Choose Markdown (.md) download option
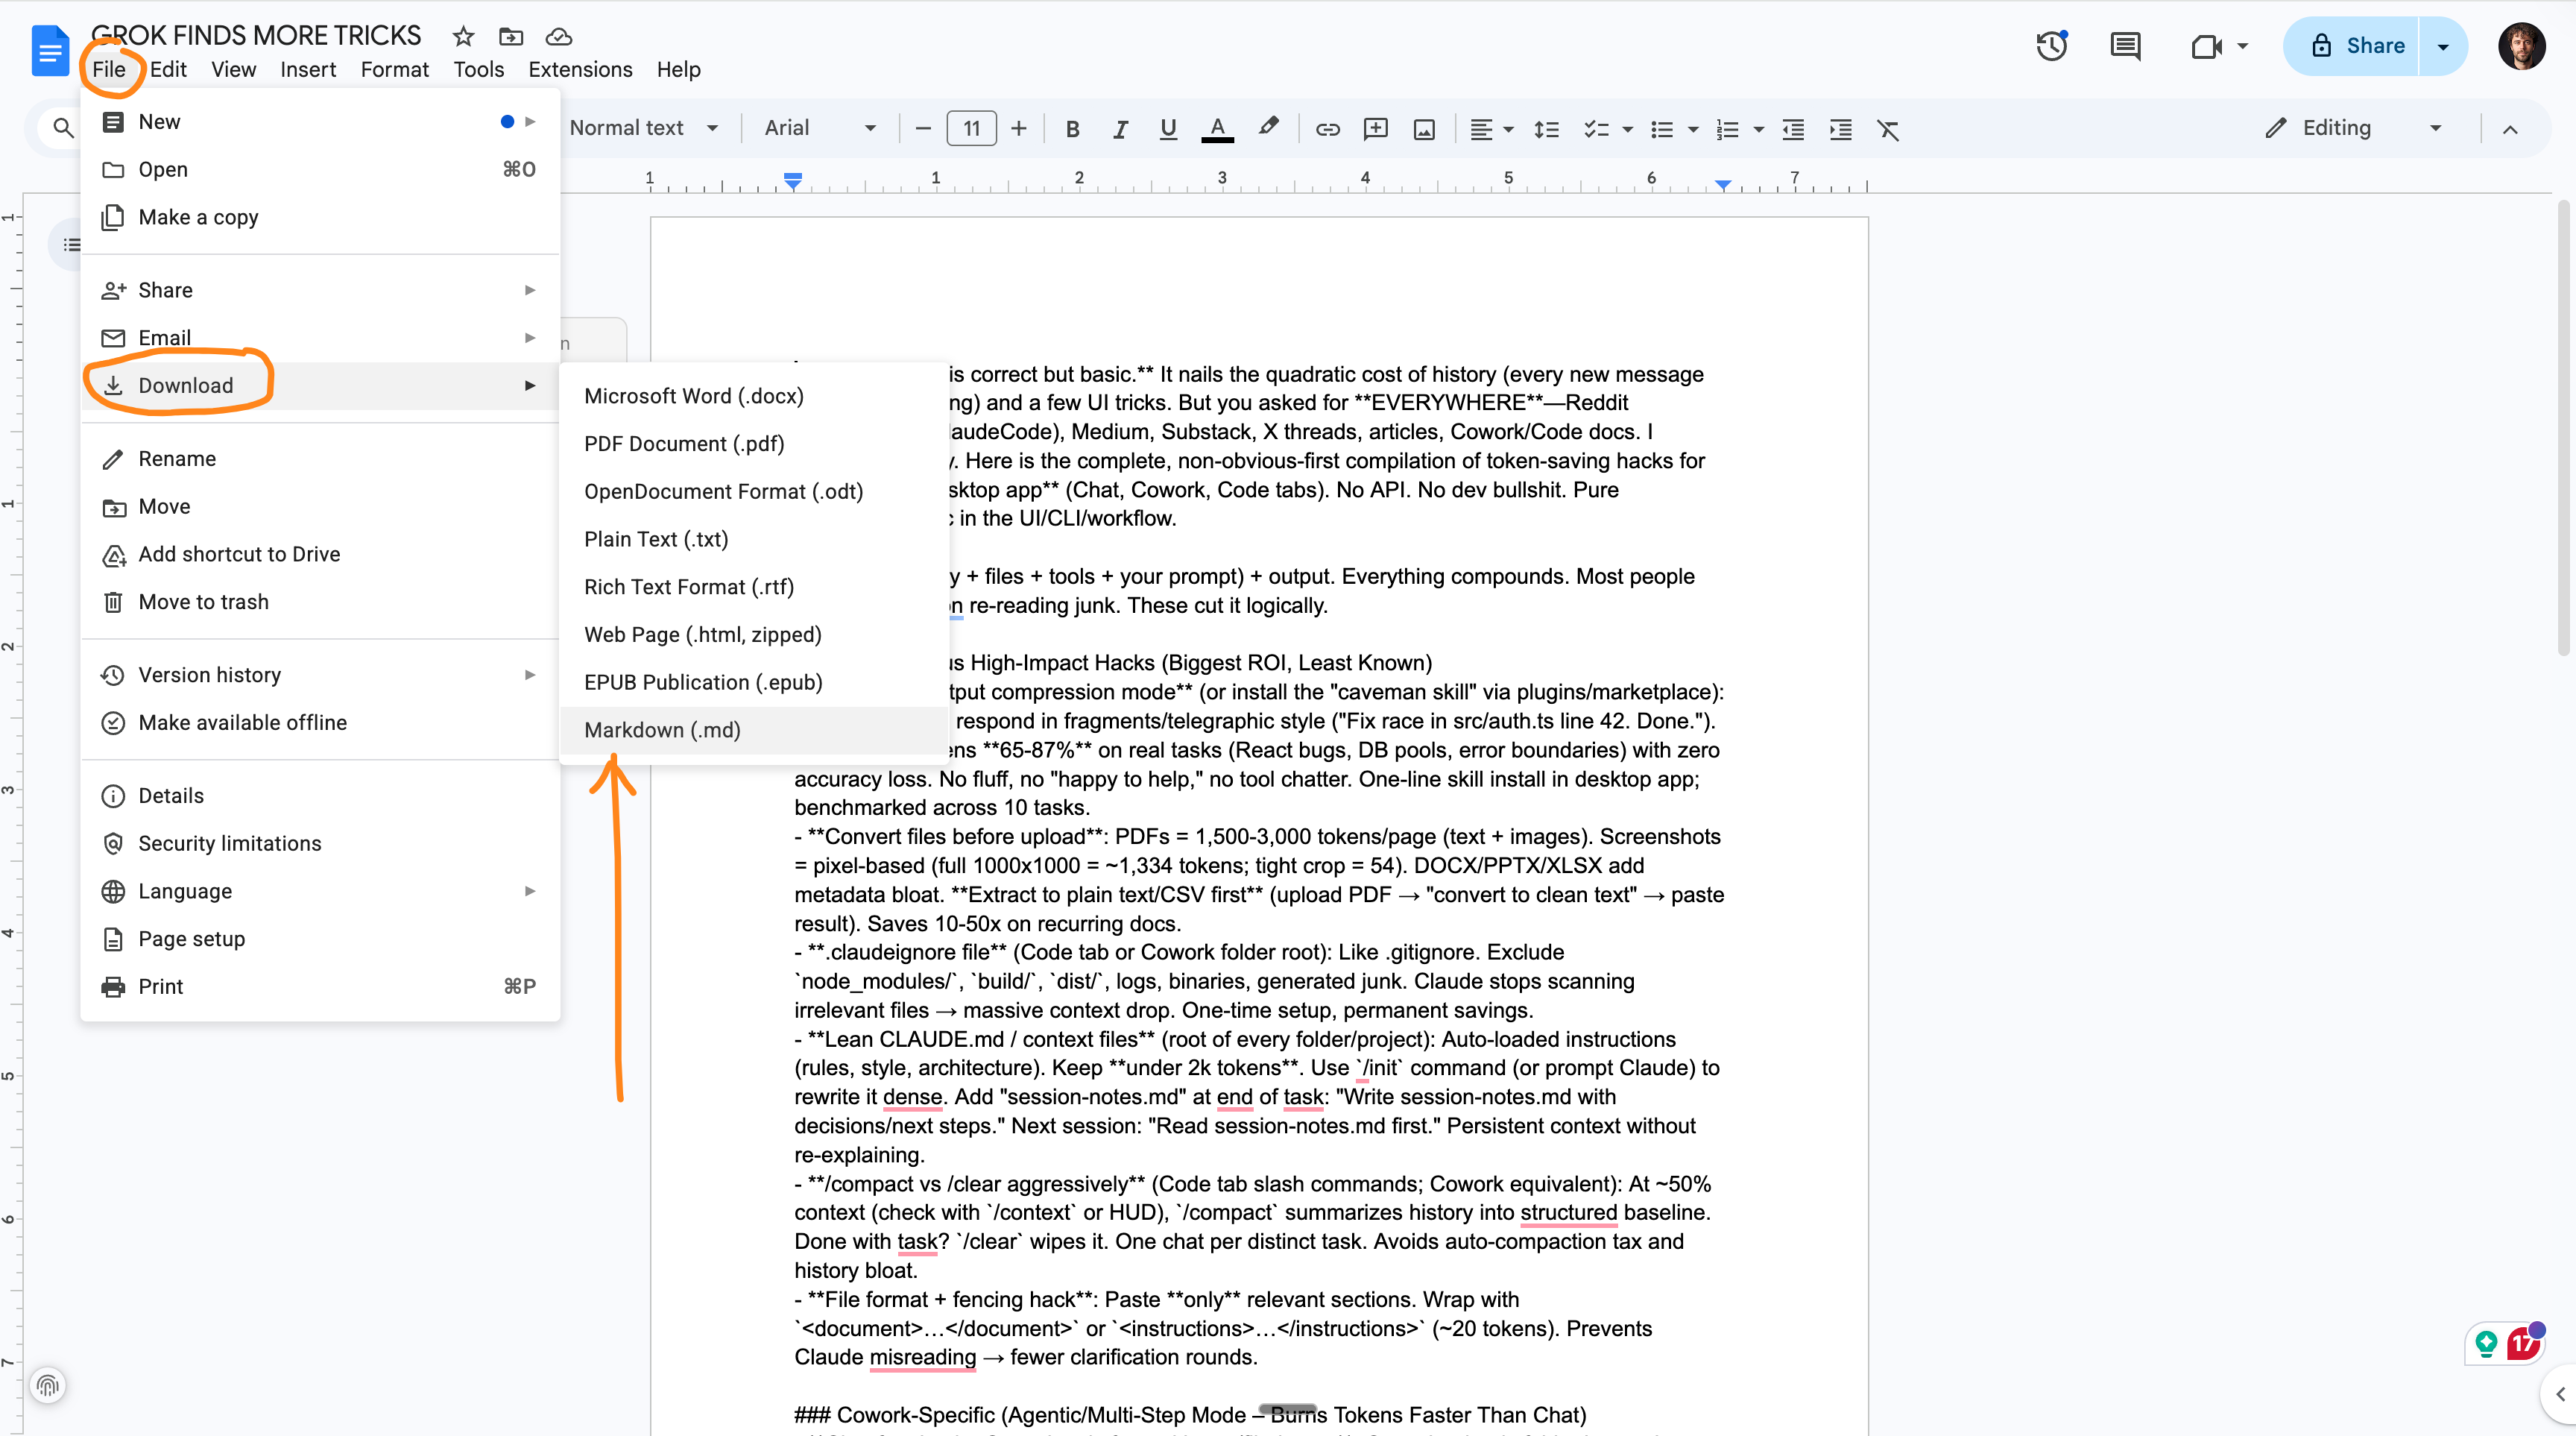Viewport: 2576px width, 1436px height. 662,730
